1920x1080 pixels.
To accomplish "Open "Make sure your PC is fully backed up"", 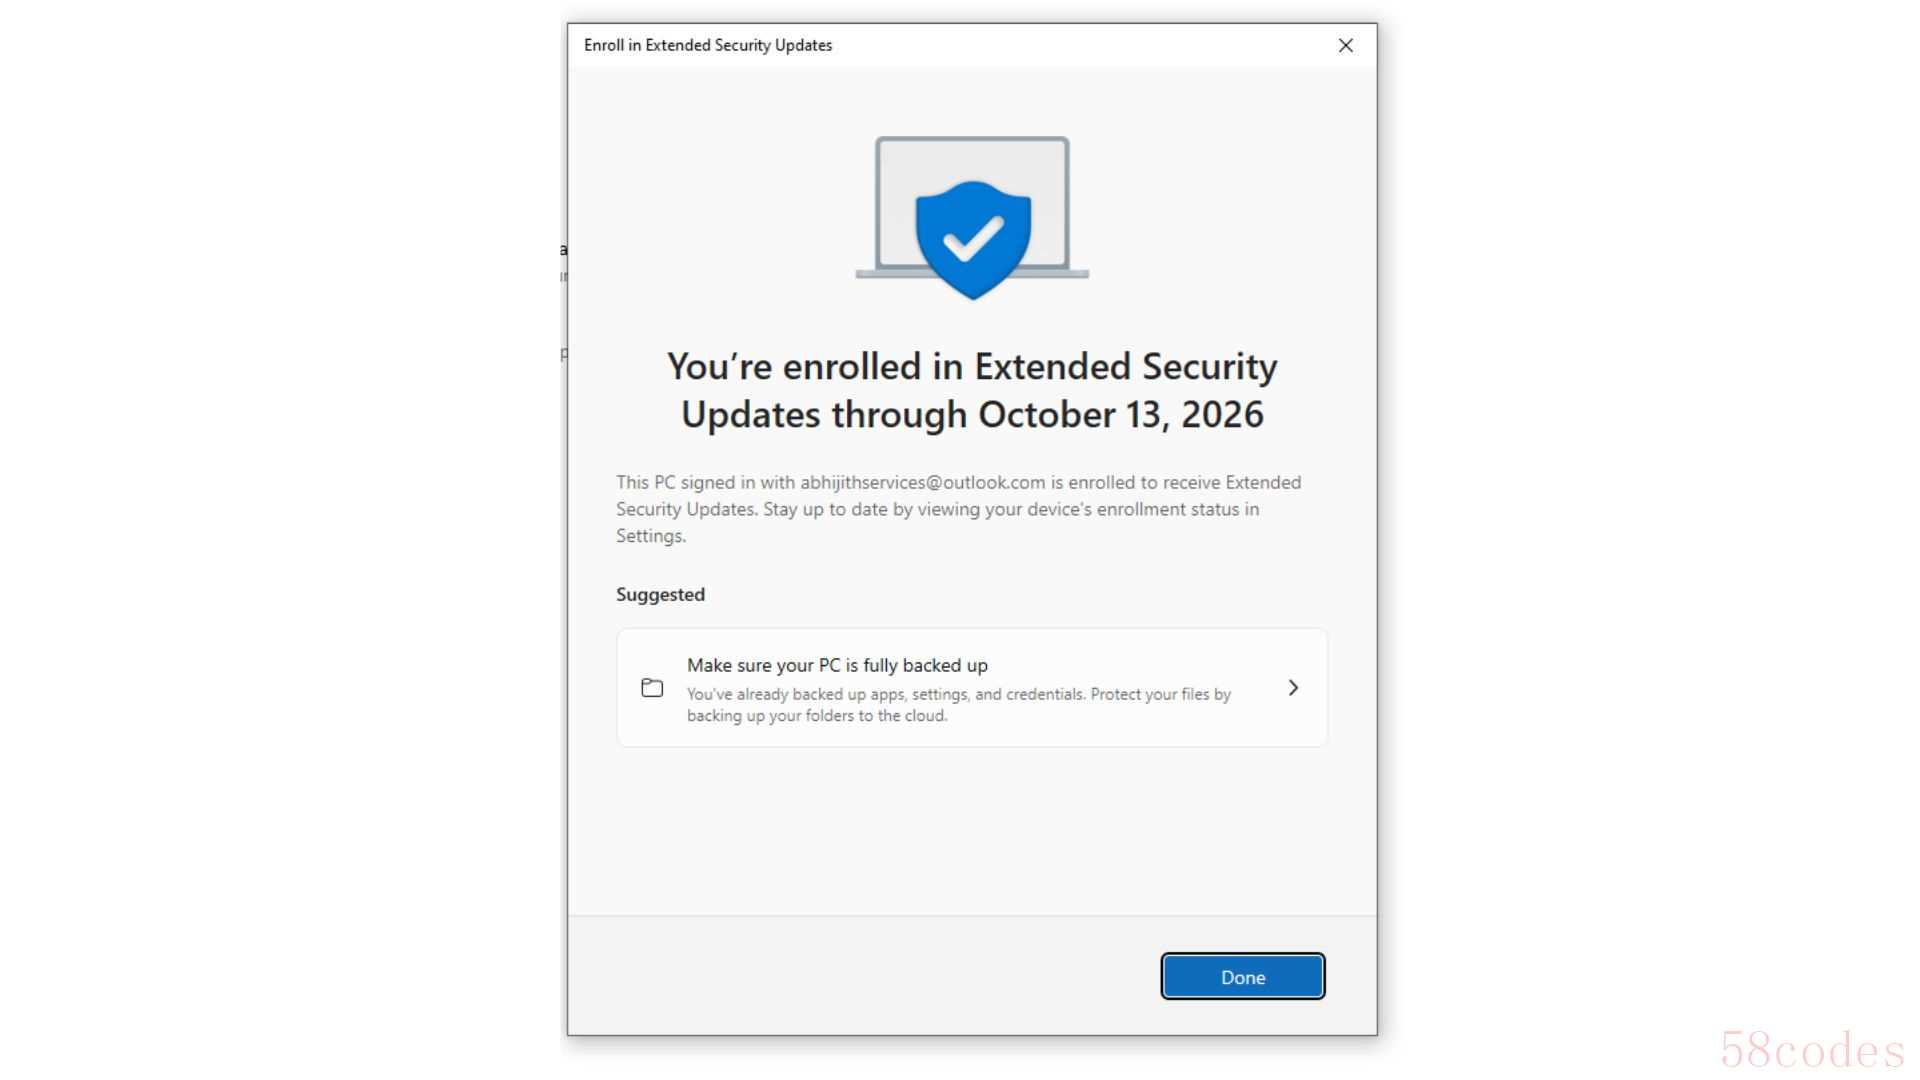I will click(x=837, y=665).
